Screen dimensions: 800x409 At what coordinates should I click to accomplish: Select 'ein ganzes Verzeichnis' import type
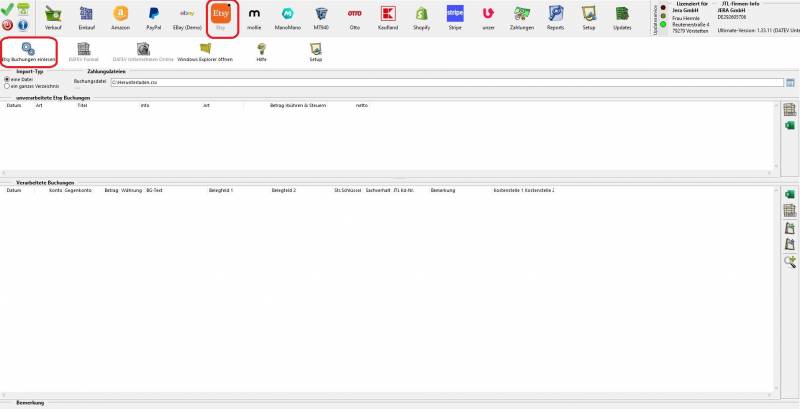coord(8,86)
